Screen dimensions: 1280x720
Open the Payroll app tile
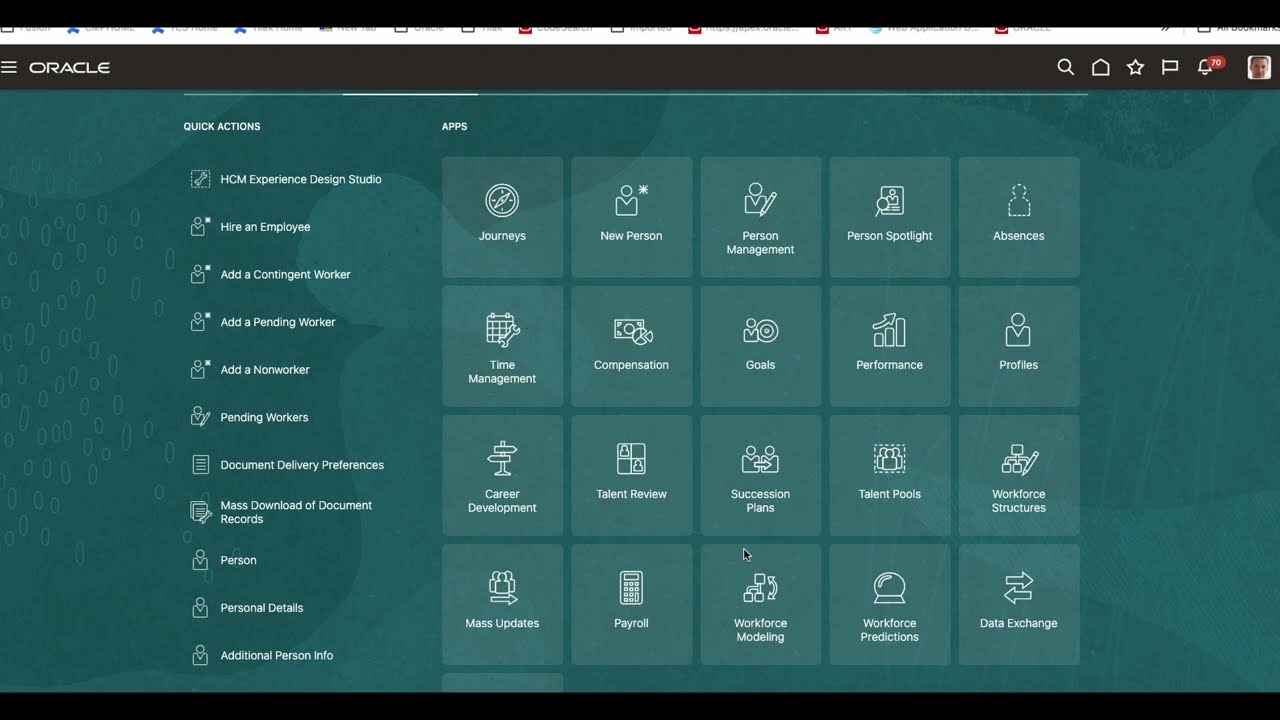(x=631, y=604)
